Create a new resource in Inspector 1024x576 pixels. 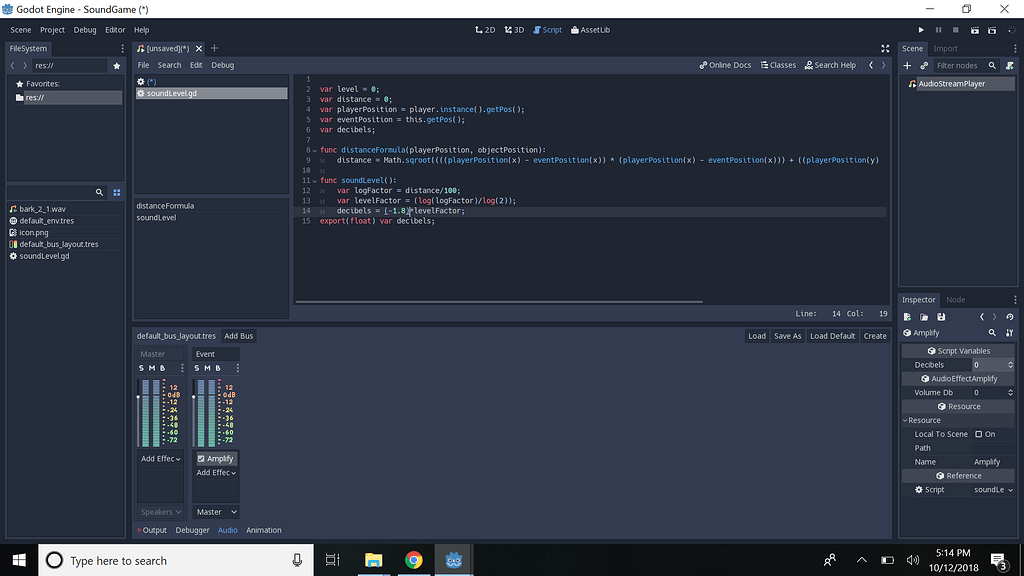(x=907, y=317)
